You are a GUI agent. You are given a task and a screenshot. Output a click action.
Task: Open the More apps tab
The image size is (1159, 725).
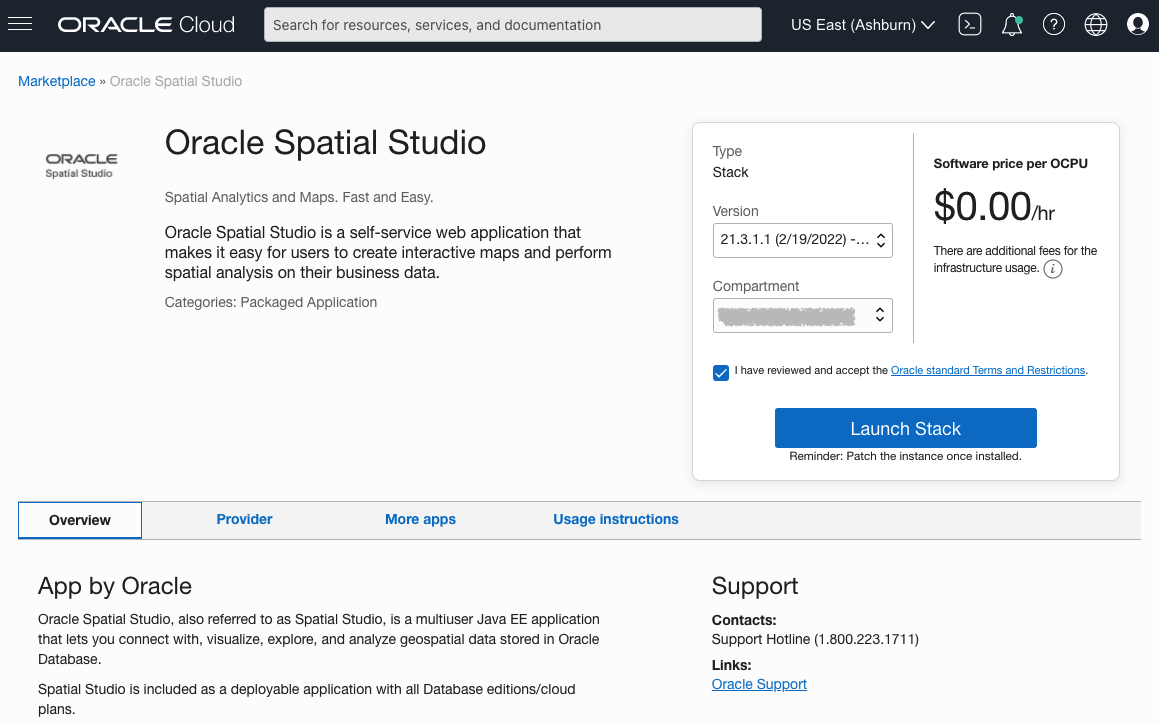[x=420, y=519]
